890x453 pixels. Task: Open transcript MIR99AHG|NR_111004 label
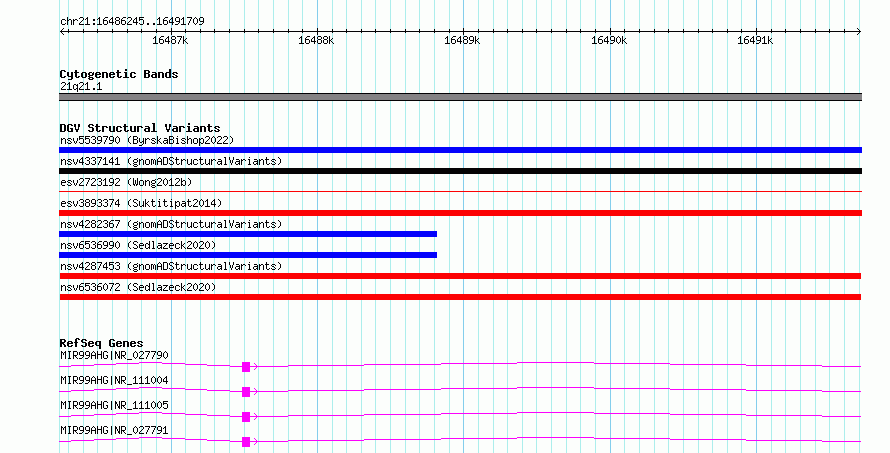pos(114,380)
